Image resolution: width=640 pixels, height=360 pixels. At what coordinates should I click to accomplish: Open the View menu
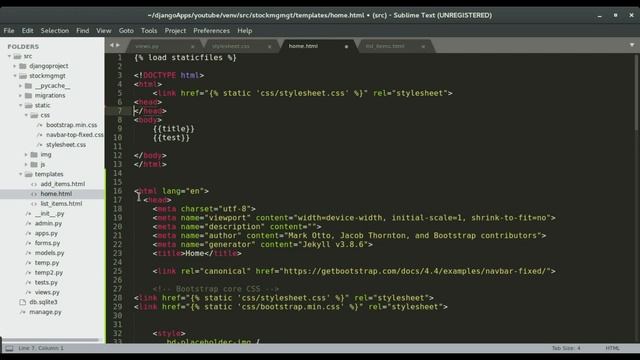click(104, 31)
